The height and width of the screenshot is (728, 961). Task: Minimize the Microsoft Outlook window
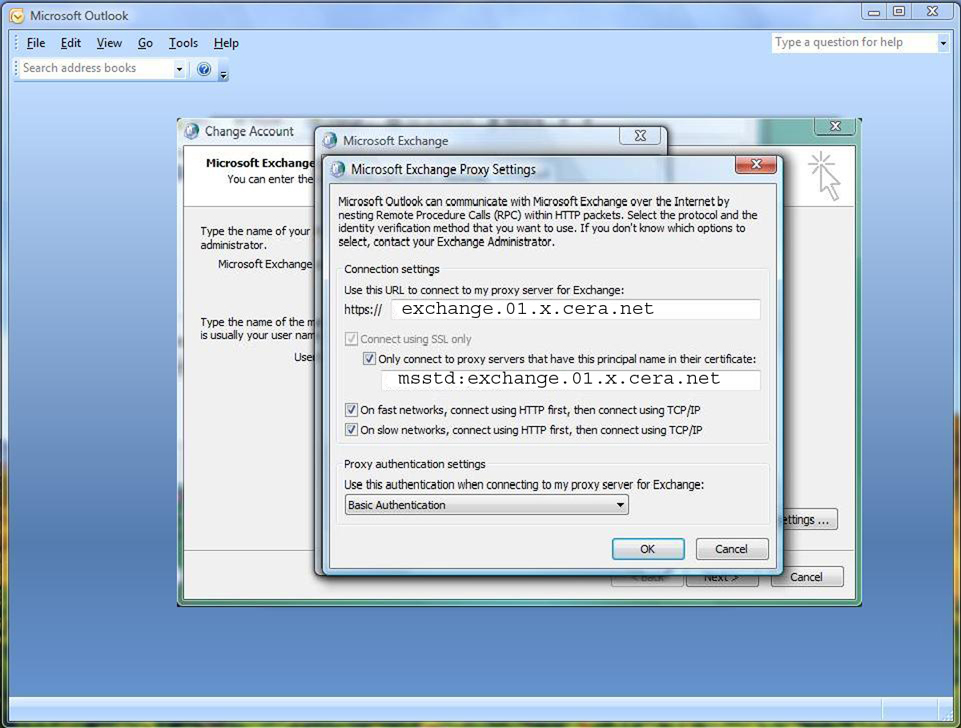pyautogui.click(x=874, y=12)
